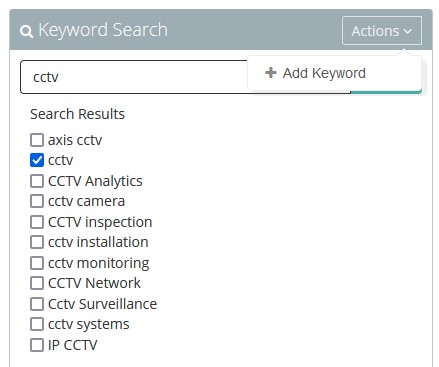Select the CCTV inspection checkbox
Screen dimensions: 439x367
(x=37, y=222)
